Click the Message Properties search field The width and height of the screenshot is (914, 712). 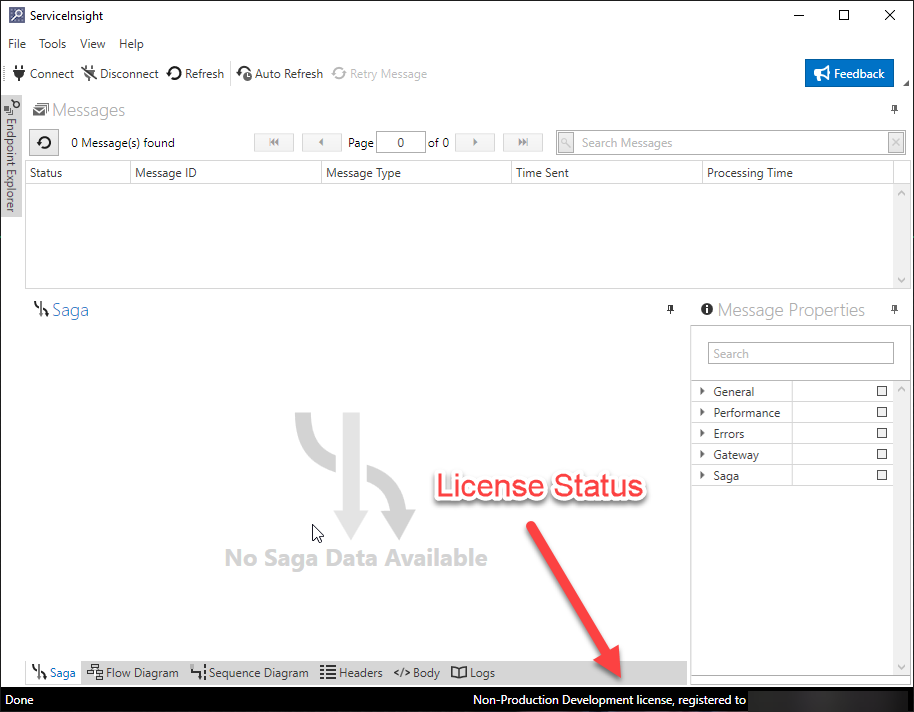[x=800, y=353]
